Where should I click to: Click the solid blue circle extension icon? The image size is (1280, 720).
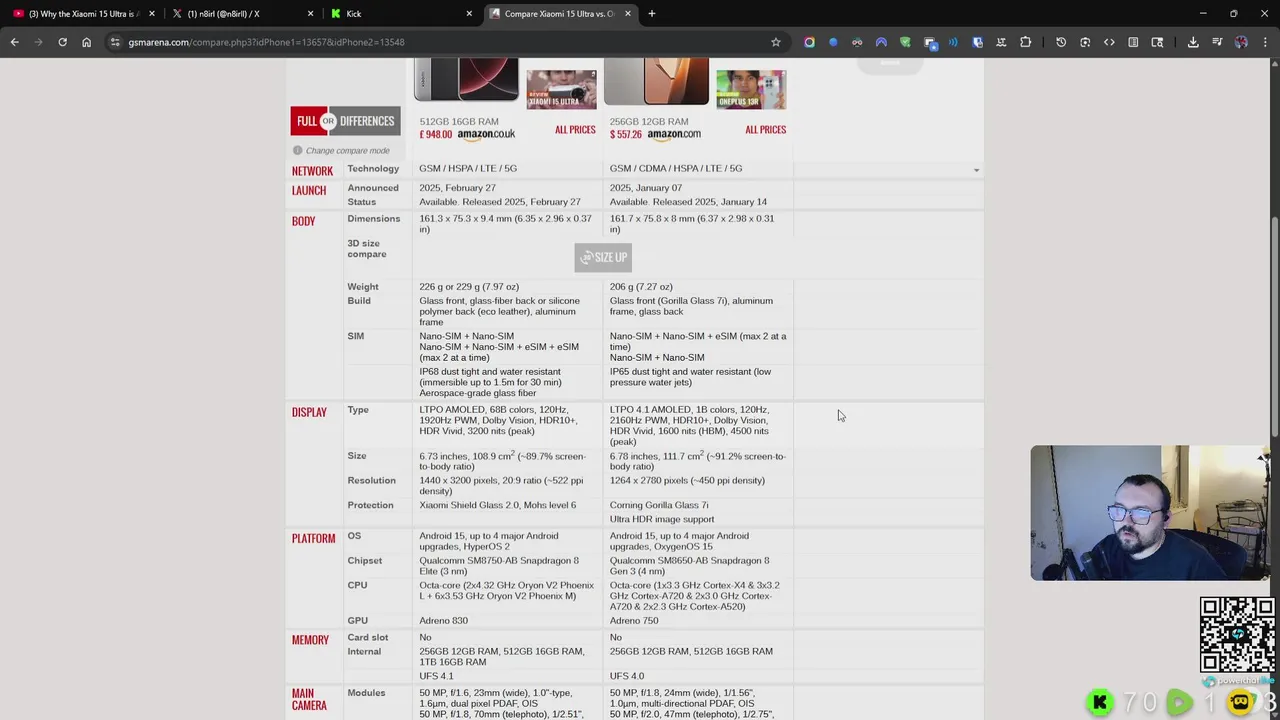click(833, 42)
